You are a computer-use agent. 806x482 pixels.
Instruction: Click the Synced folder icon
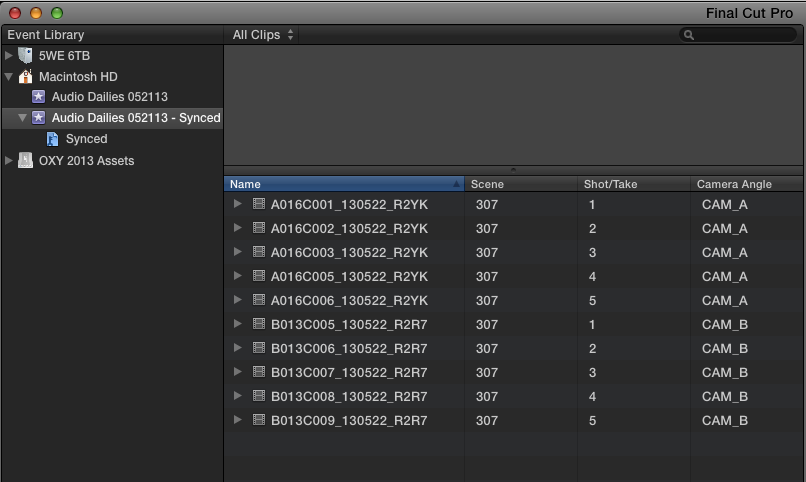[x=52, y=139]
